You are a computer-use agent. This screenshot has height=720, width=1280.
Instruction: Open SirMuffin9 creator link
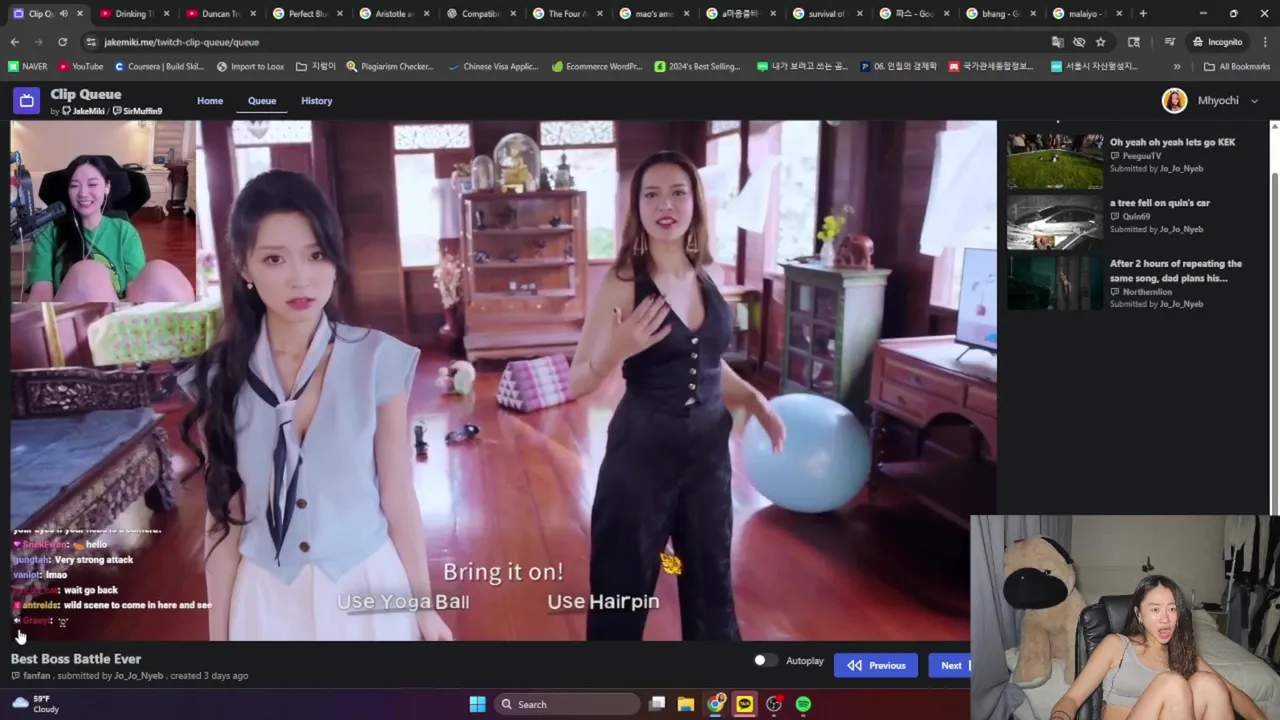[138, 111]
